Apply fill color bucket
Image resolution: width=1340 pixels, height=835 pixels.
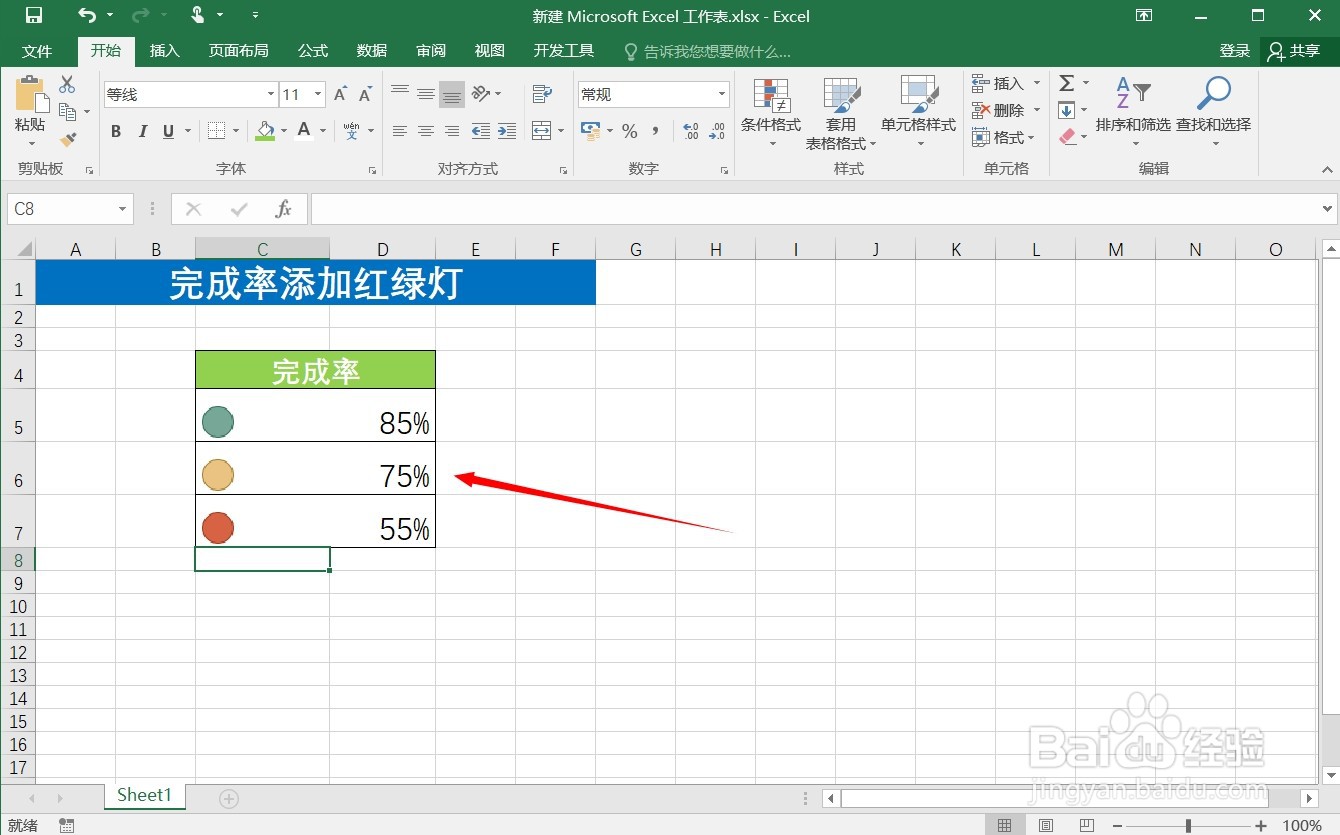point(265,131)
